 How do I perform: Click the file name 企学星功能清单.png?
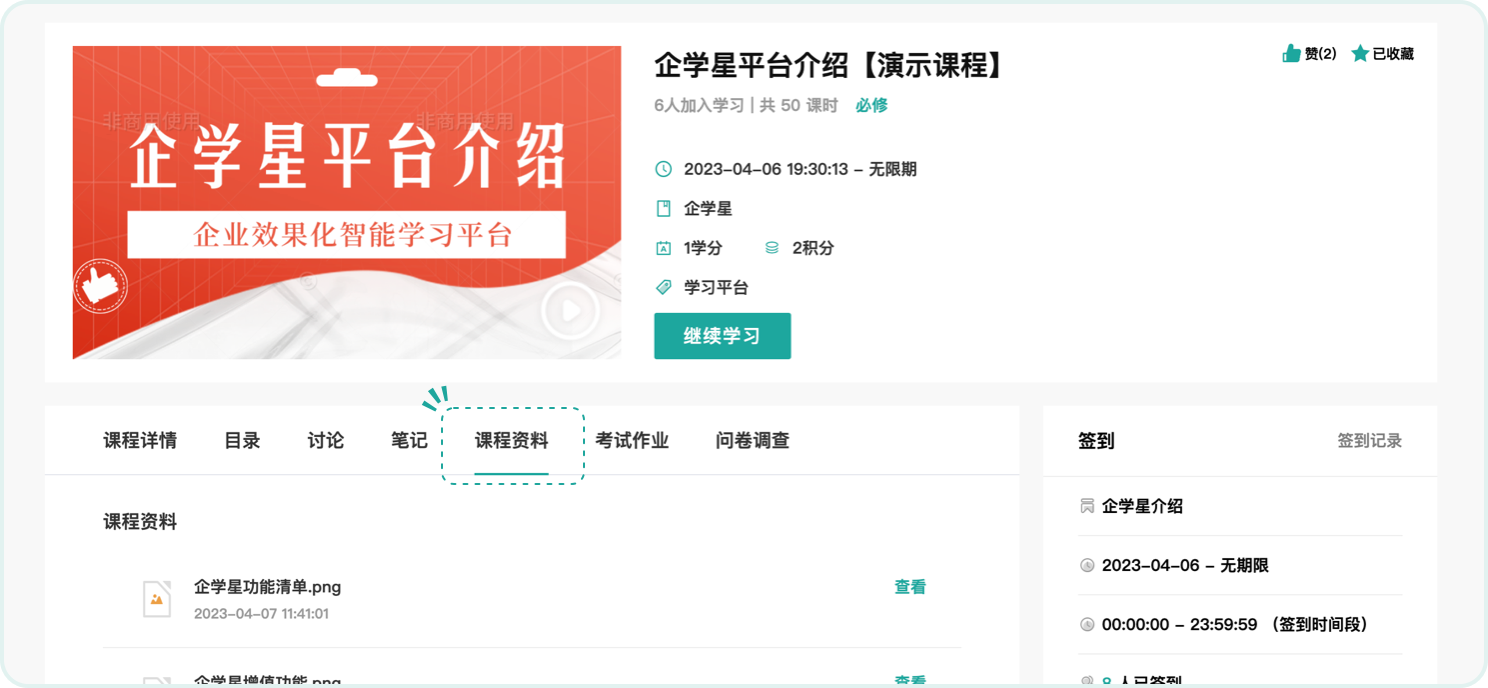268,588
